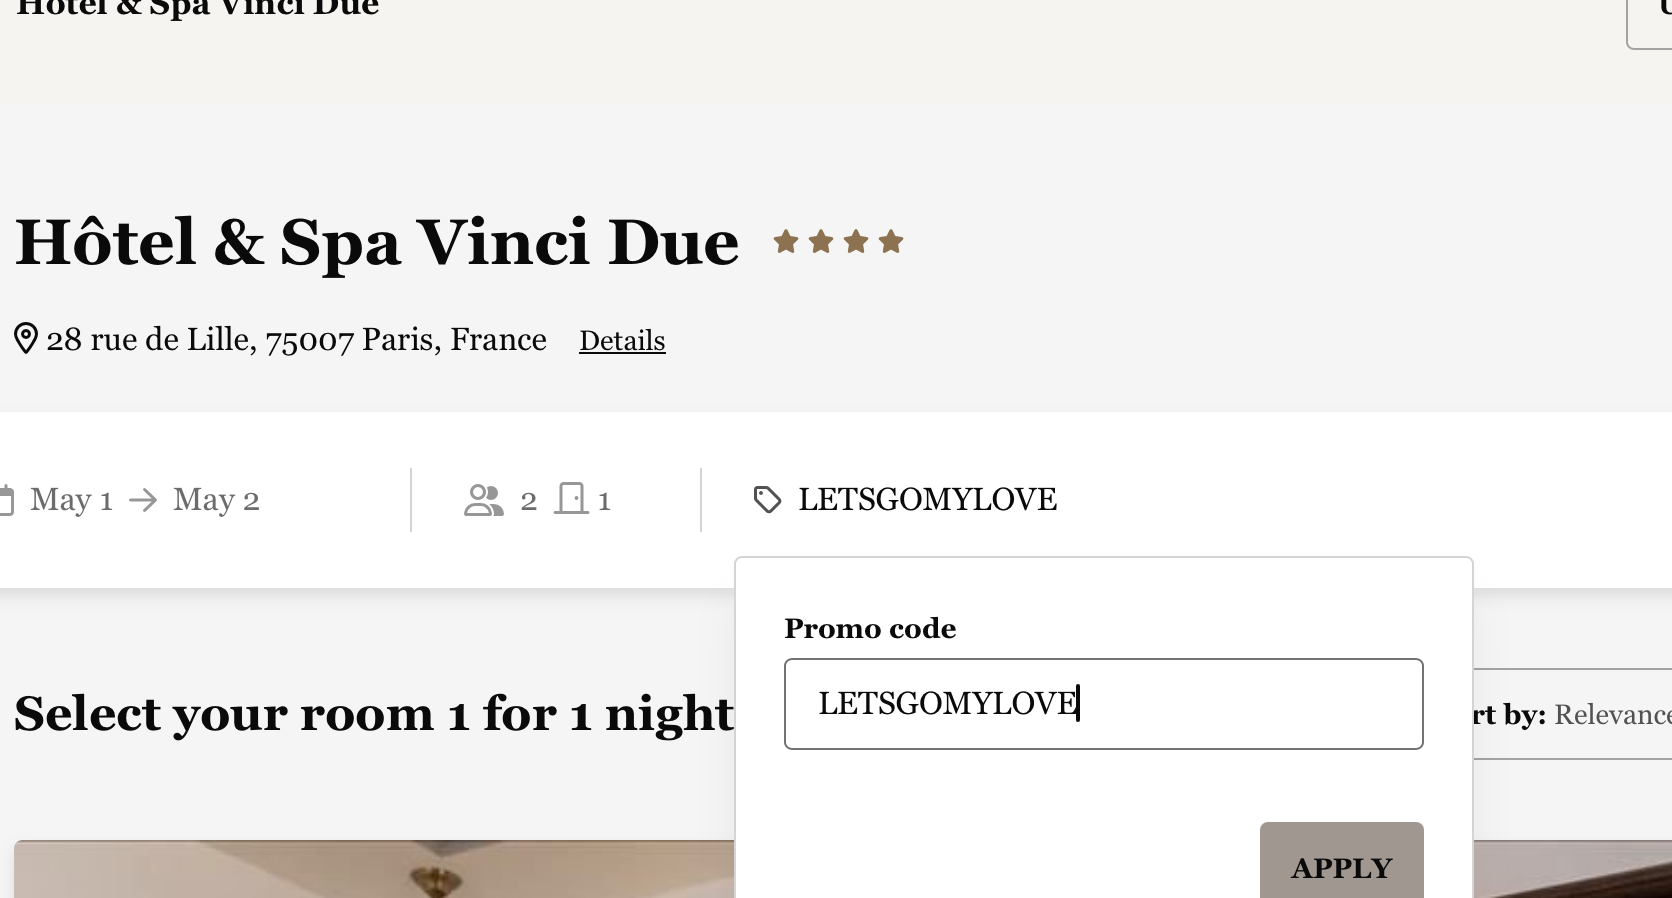Collapse the LETSGOMYLOVE promo code panel
The height and width of the screenshot is (898, 1672).
click(926, 499)
